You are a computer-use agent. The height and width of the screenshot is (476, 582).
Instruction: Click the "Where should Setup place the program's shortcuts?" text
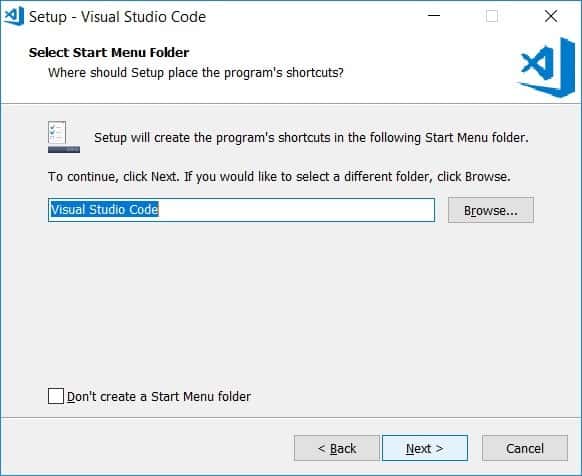[196, 72]
